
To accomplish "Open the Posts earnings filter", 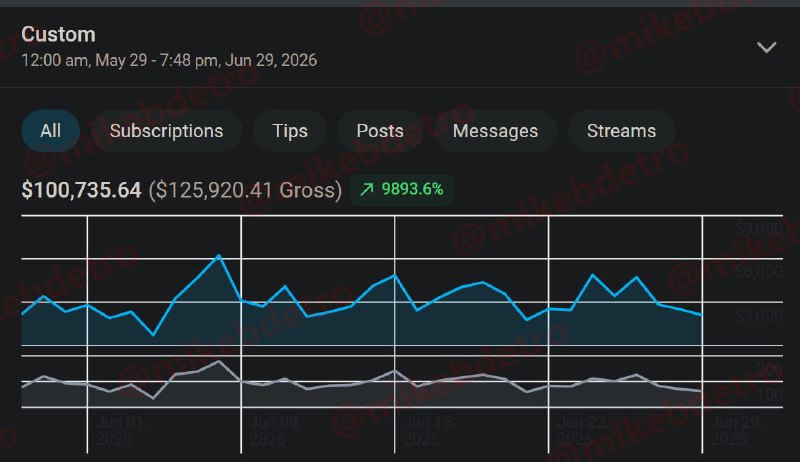I will [x=380, y=131].
